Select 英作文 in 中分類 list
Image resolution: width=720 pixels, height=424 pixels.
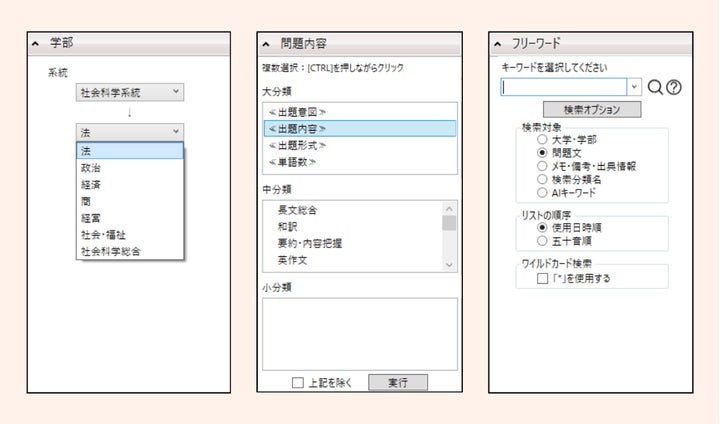[x=353, y=260]
